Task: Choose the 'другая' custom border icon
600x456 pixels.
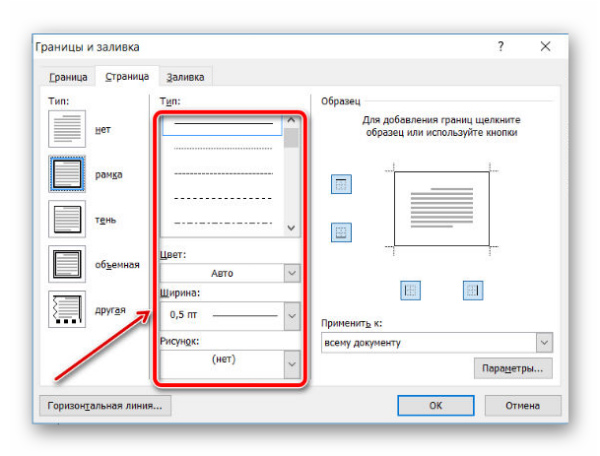Action: [68, 310]
